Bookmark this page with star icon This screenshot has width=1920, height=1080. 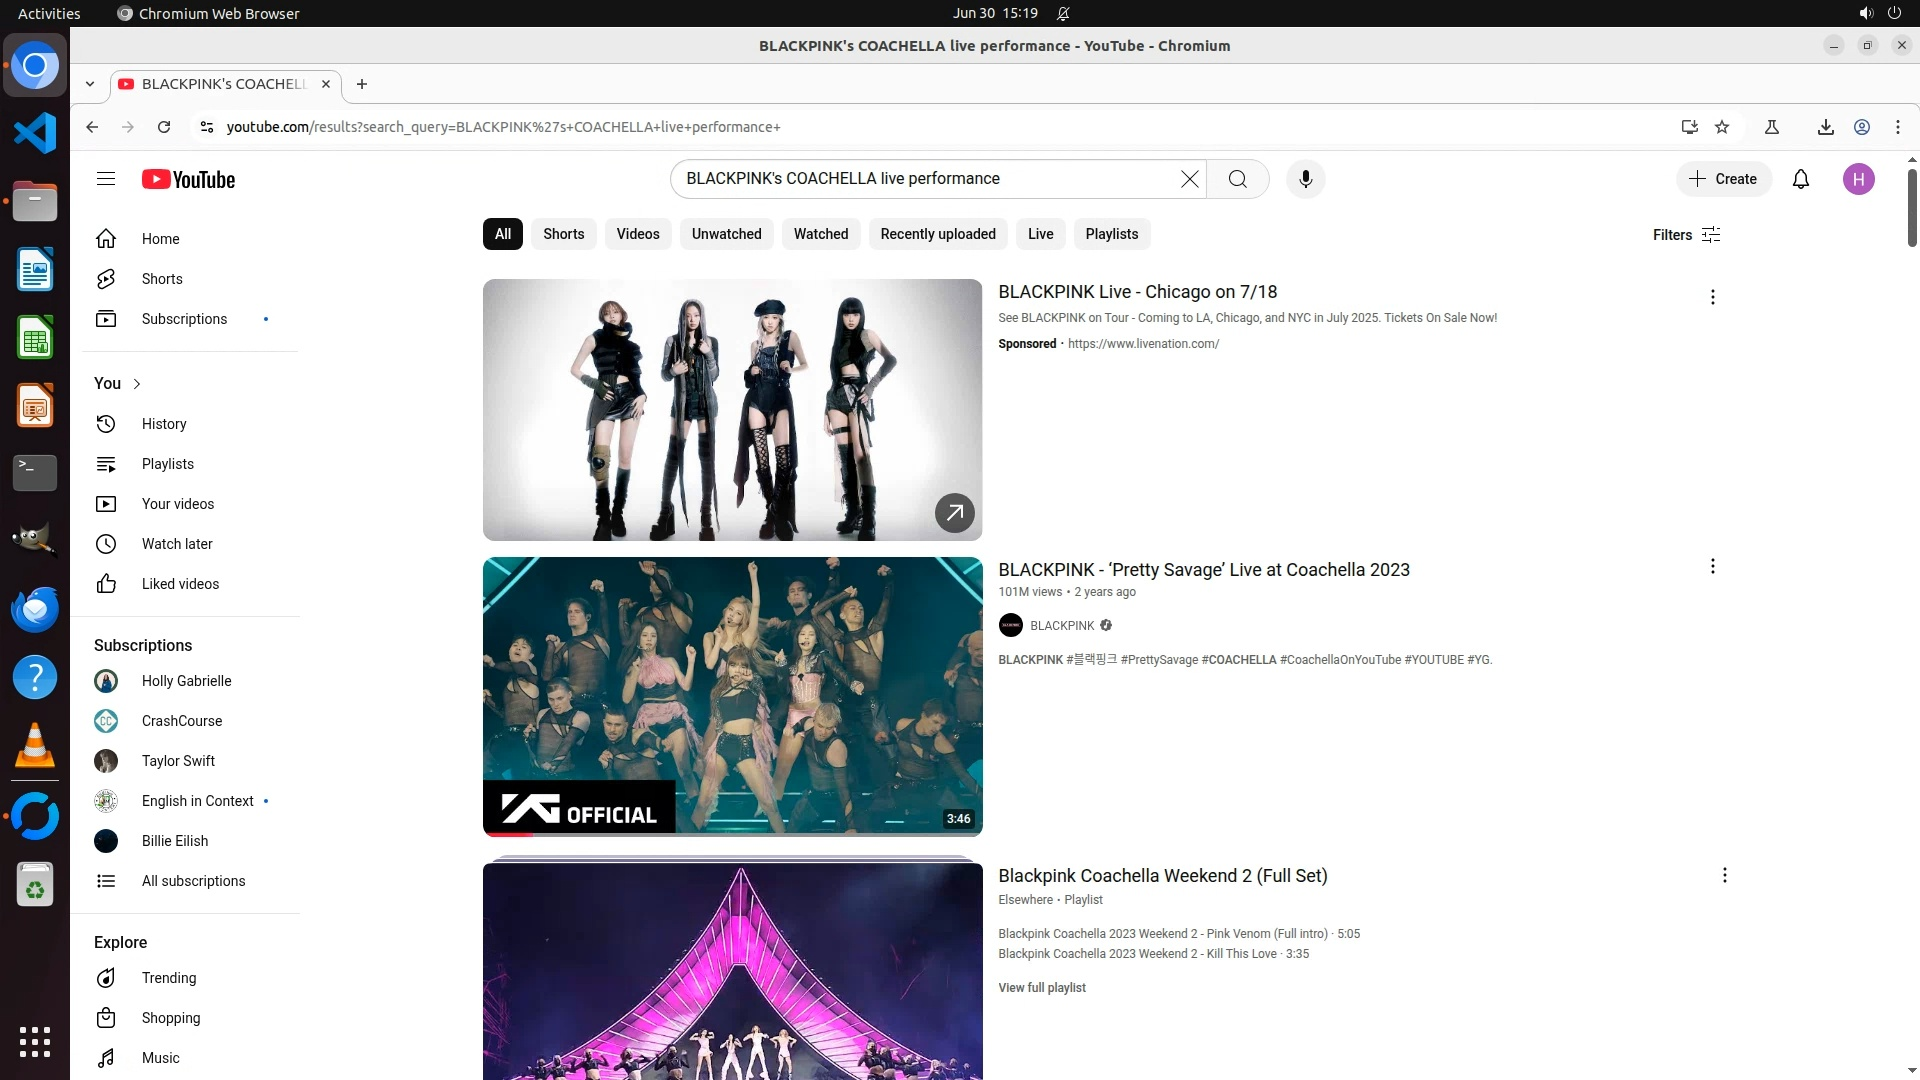tap(1721, 127)
